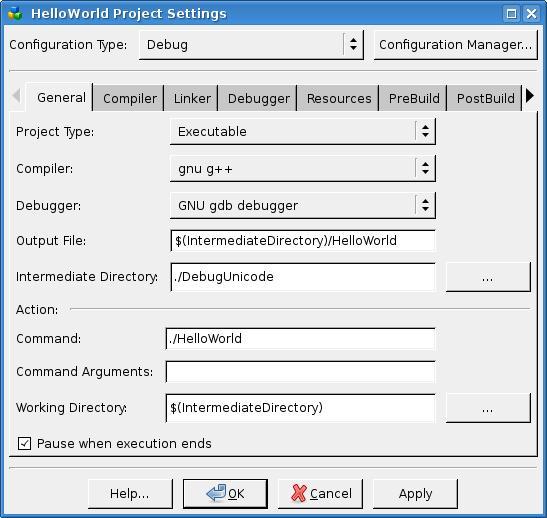Expand the Project Type combo box
The height and width of the screenshot is (518, 547).
[x=303, y=132]
